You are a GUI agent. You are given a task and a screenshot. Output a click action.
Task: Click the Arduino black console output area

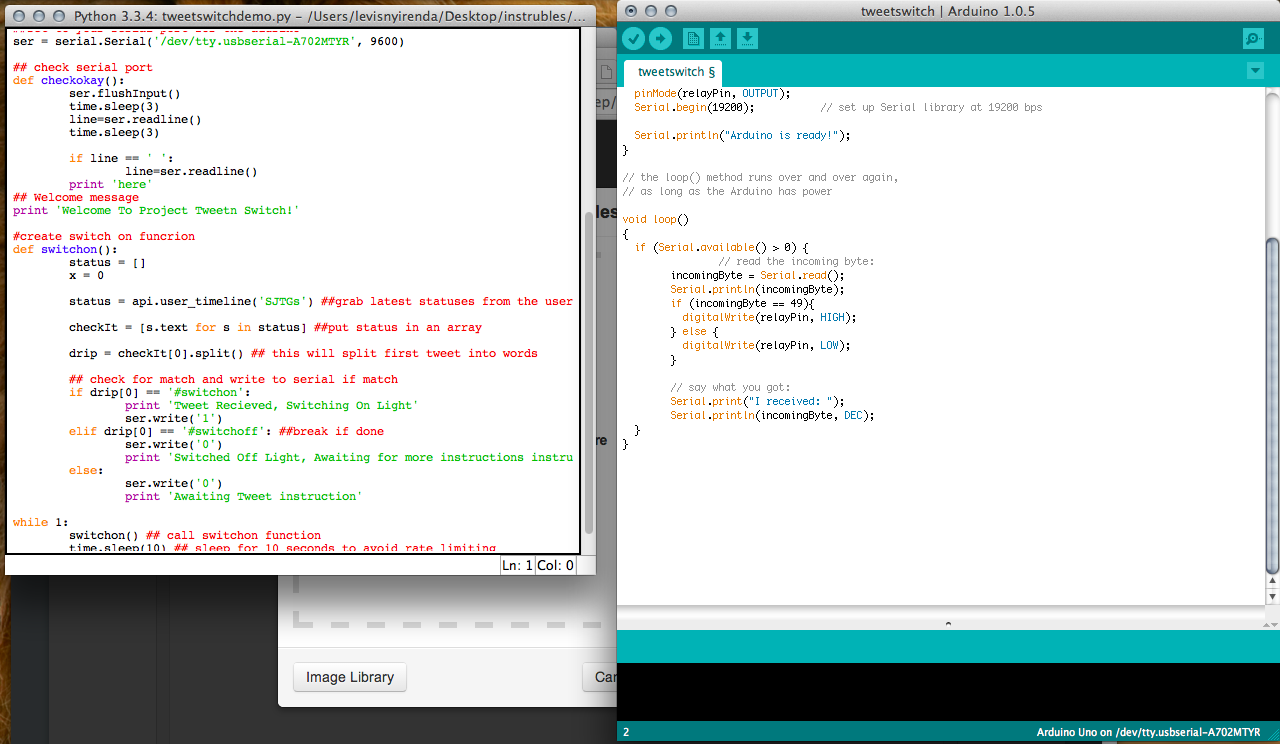[948, 692]
